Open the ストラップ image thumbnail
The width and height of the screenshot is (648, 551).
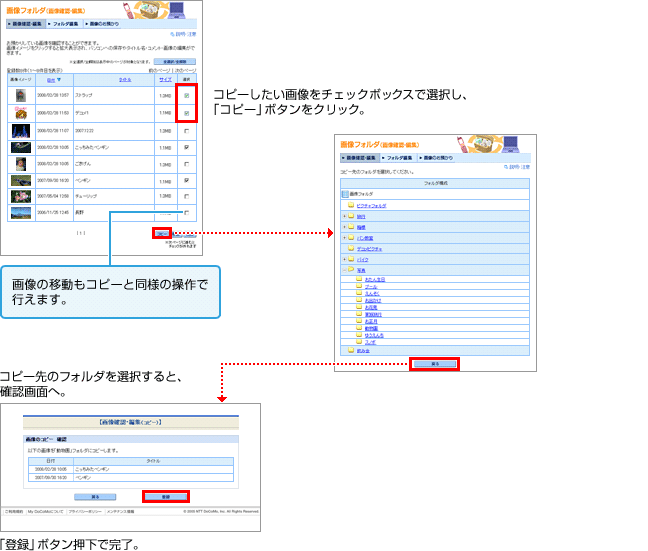[x=21, y=95]
